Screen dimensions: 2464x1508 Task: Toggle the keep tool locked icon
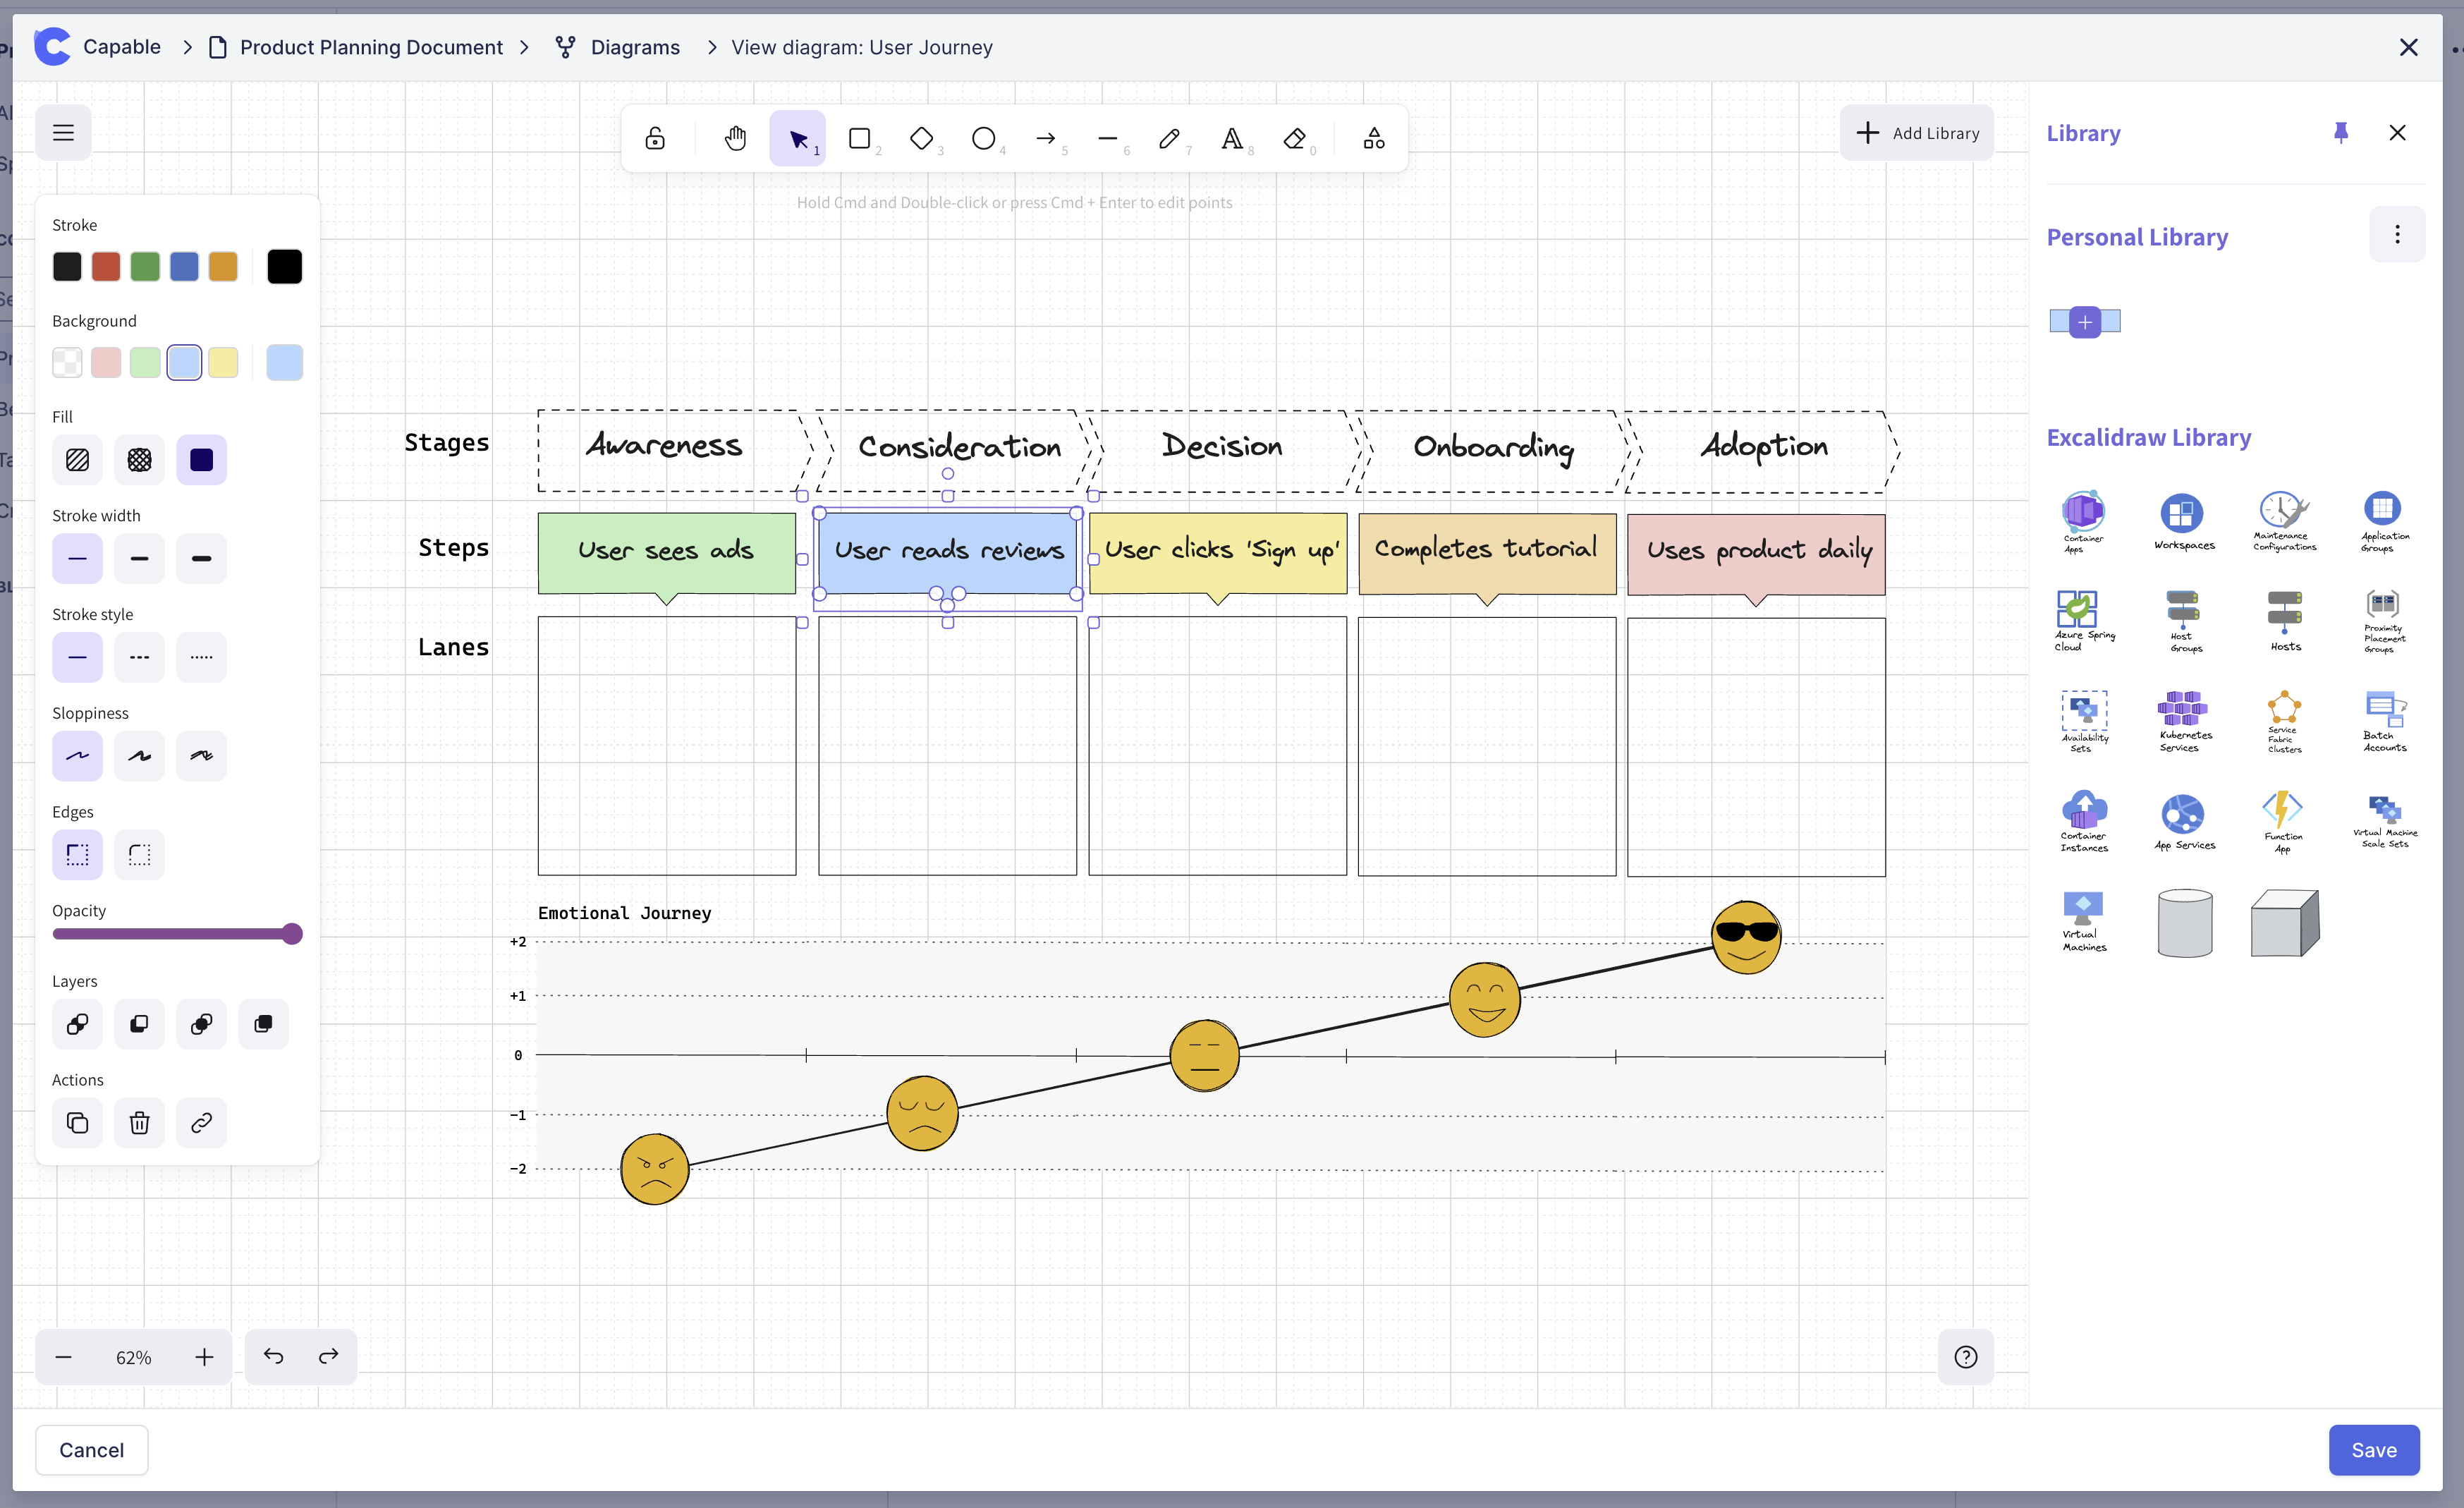tap(655, 138)
